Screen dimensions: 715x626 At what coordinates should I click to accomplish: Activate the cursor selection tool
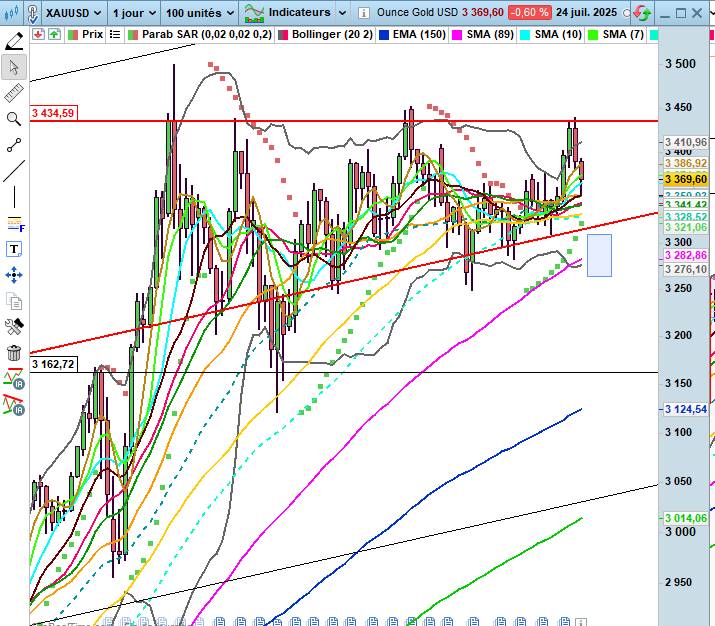tap(14, 67)
